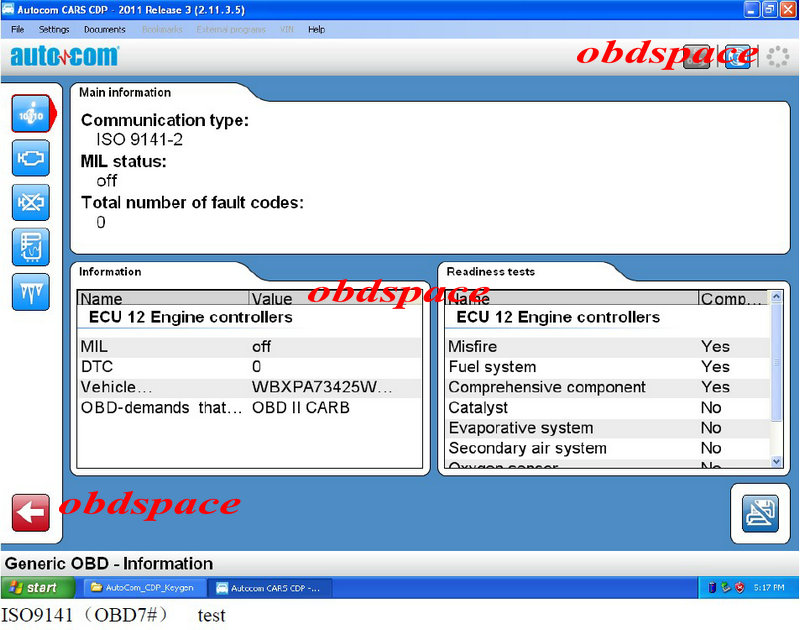Image resolution: width=800 pixels, height=630 pixels.
Task: Open the Documents menu
Action: point(105,30)
